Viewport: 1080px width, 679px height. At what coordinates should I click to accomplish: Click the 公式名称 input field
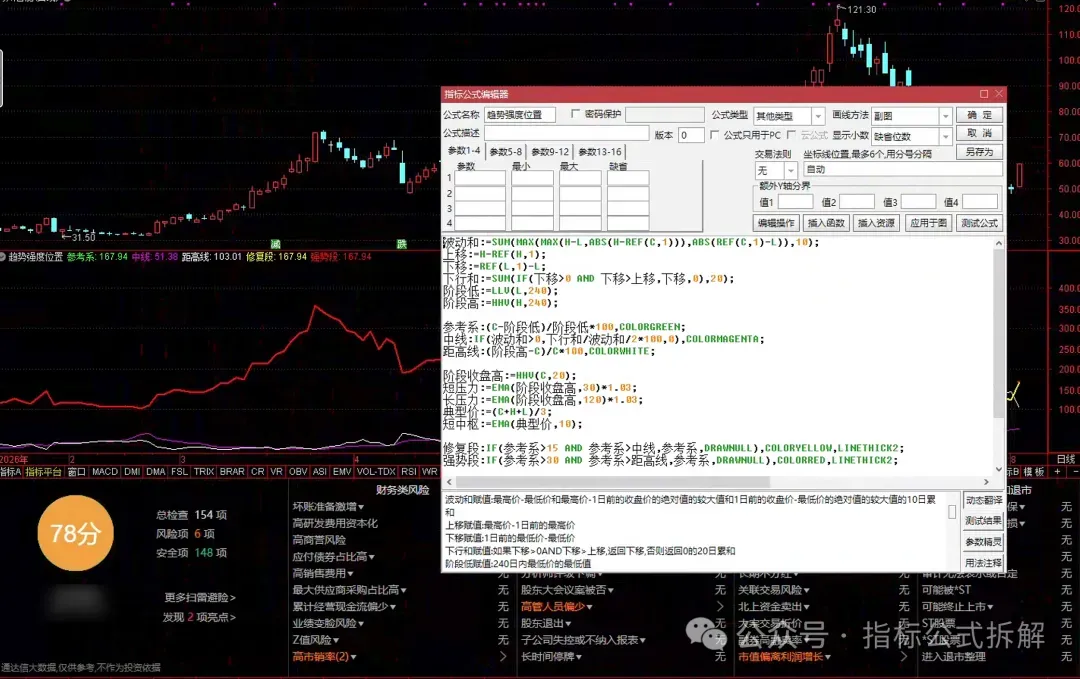pyautogui.click(x=520, y=115)
